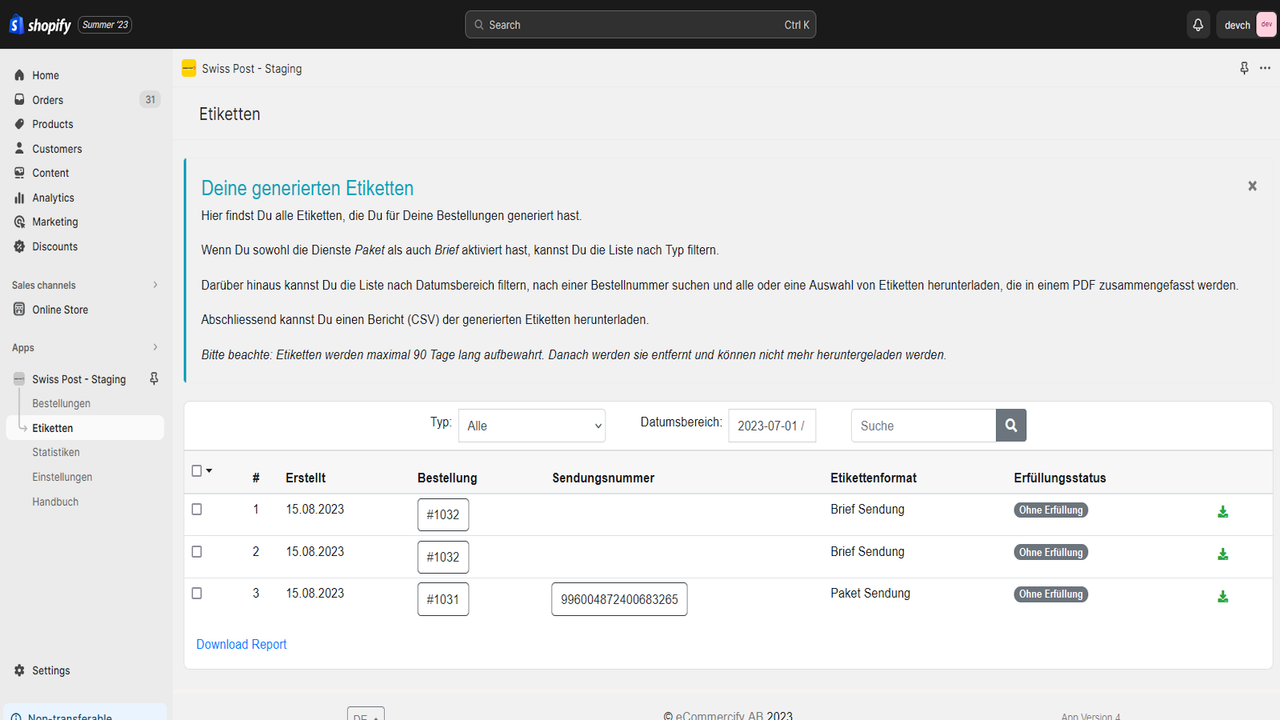Download label for row 2

[x=1222, y=554]
